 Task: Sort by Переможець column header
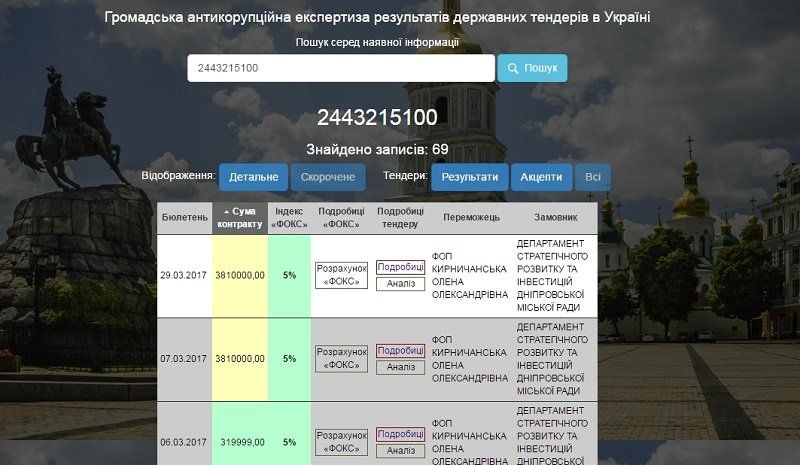coord(471,217)
